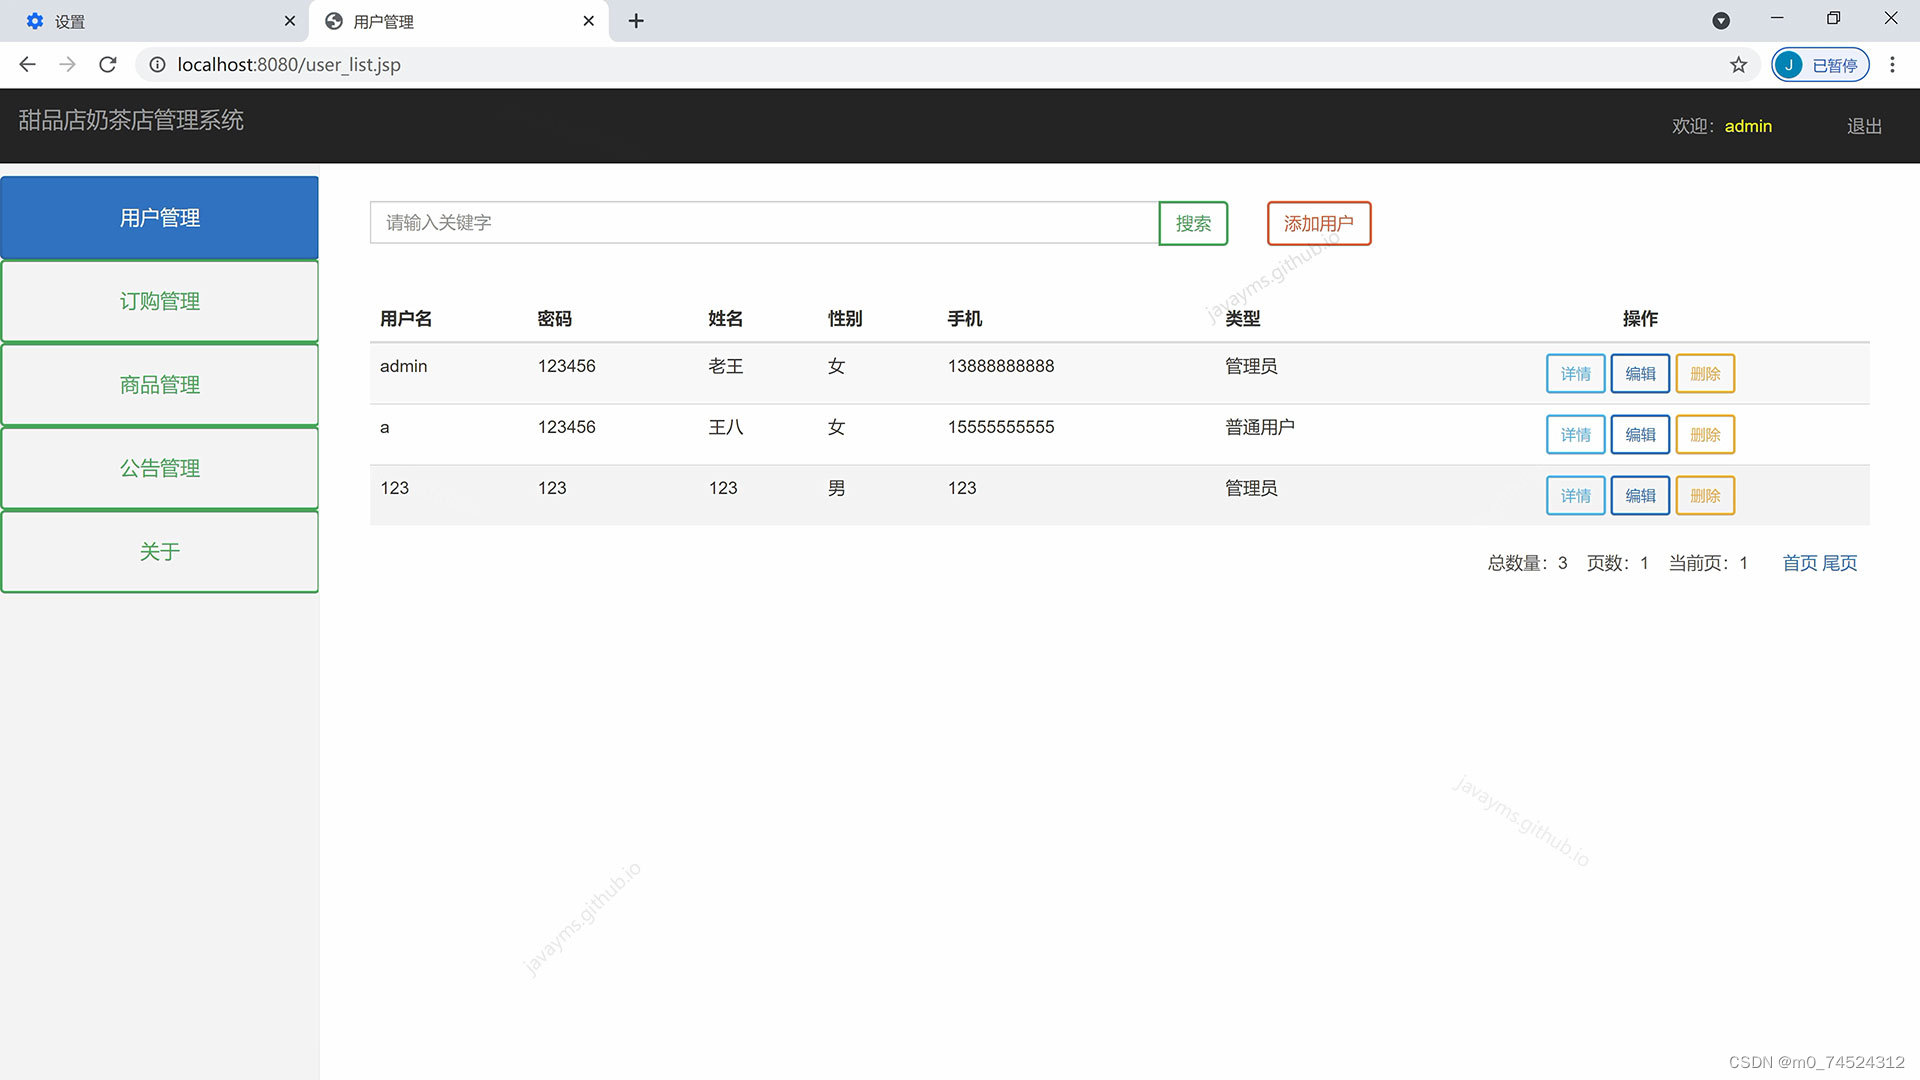Open the 关于 page from sidebar

[x=160, y=551]
